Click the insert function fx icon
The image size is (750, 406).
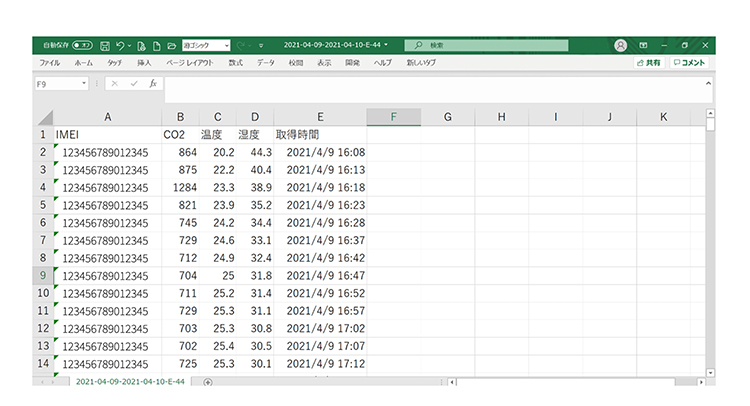(153, 84)
